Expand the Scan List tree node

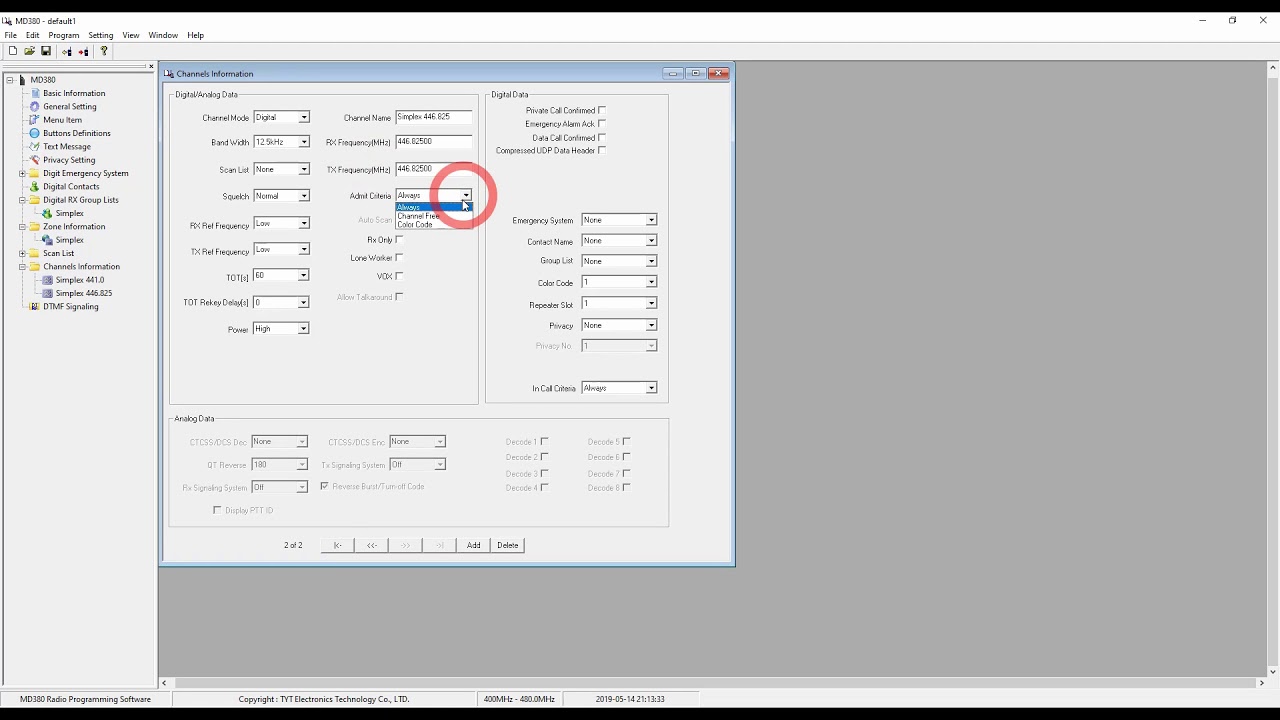click(22, 253)
